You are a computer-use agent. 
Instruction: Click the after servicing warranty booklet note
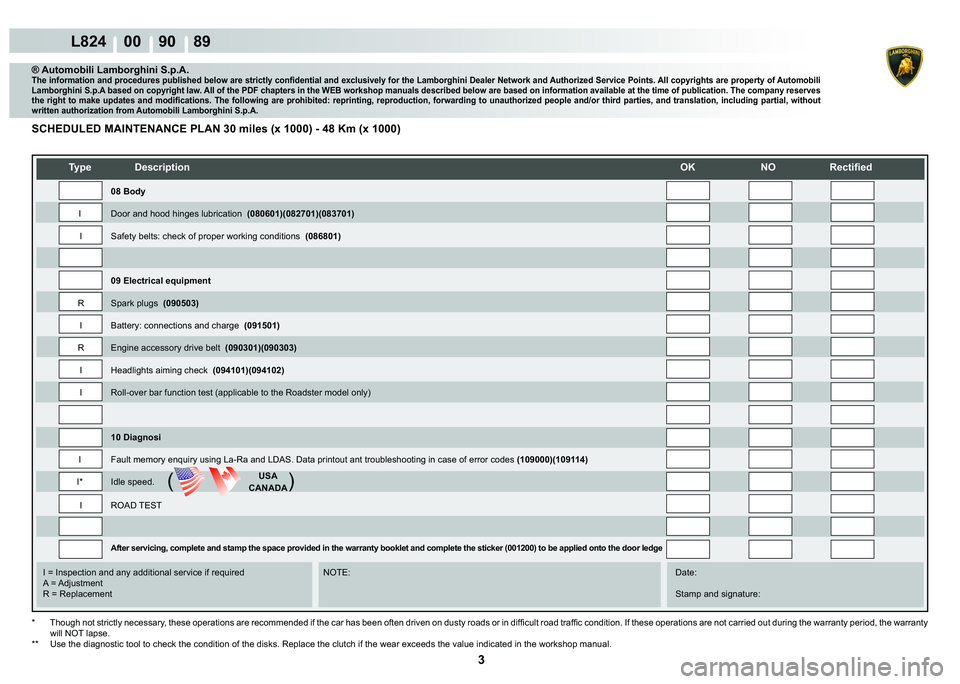click(x=386, y=548)
